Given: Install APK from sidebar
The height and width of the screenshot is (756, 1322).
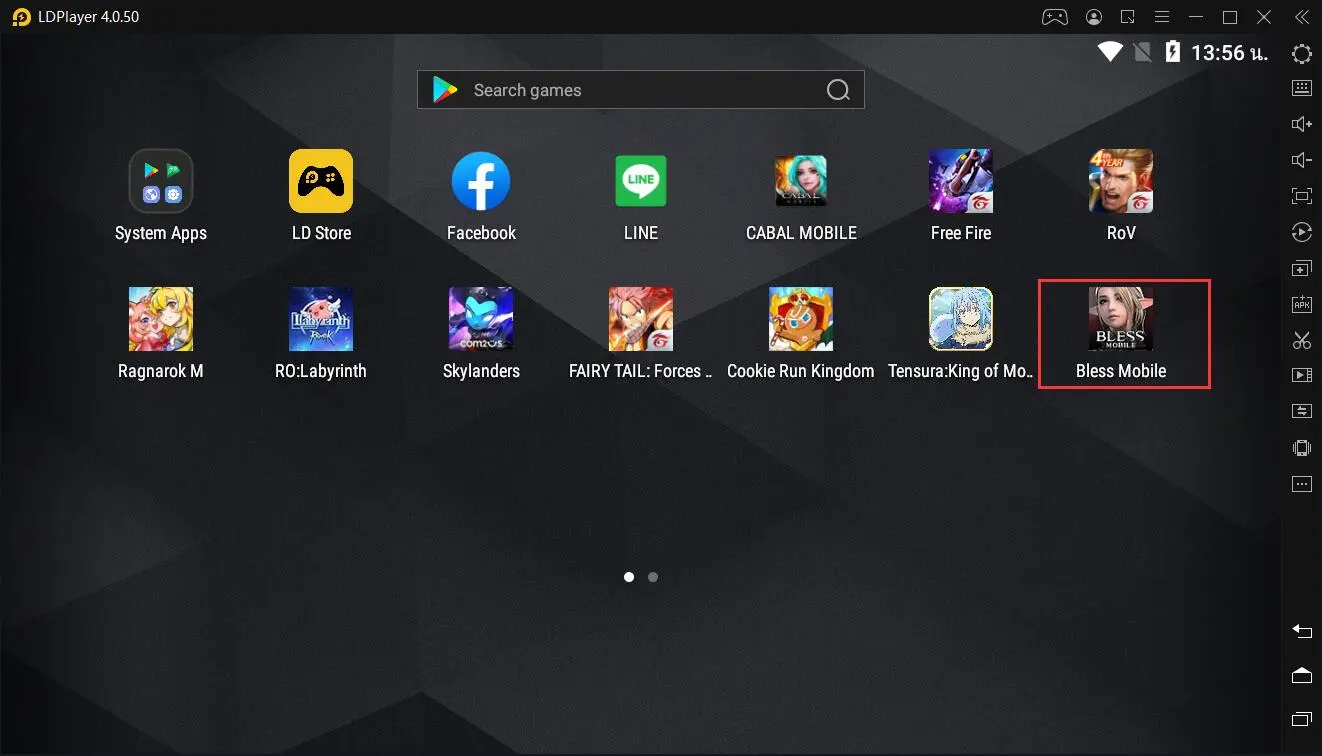Looking at the screenshot, I should click(x=1302, y=305).
